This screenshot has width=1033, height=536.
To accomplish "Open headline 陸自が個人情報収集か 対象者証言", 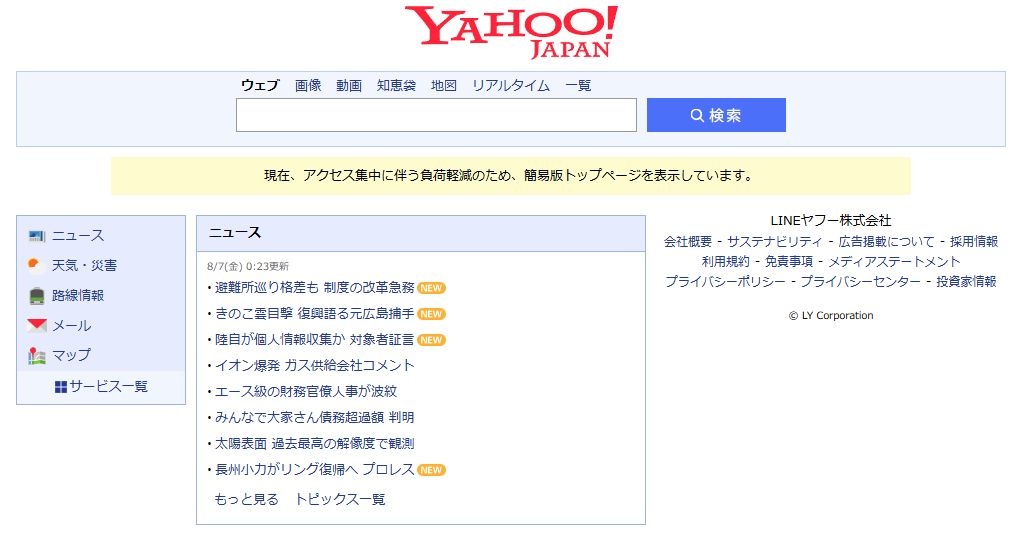I will pyautogui.click(x=315, y=340).
